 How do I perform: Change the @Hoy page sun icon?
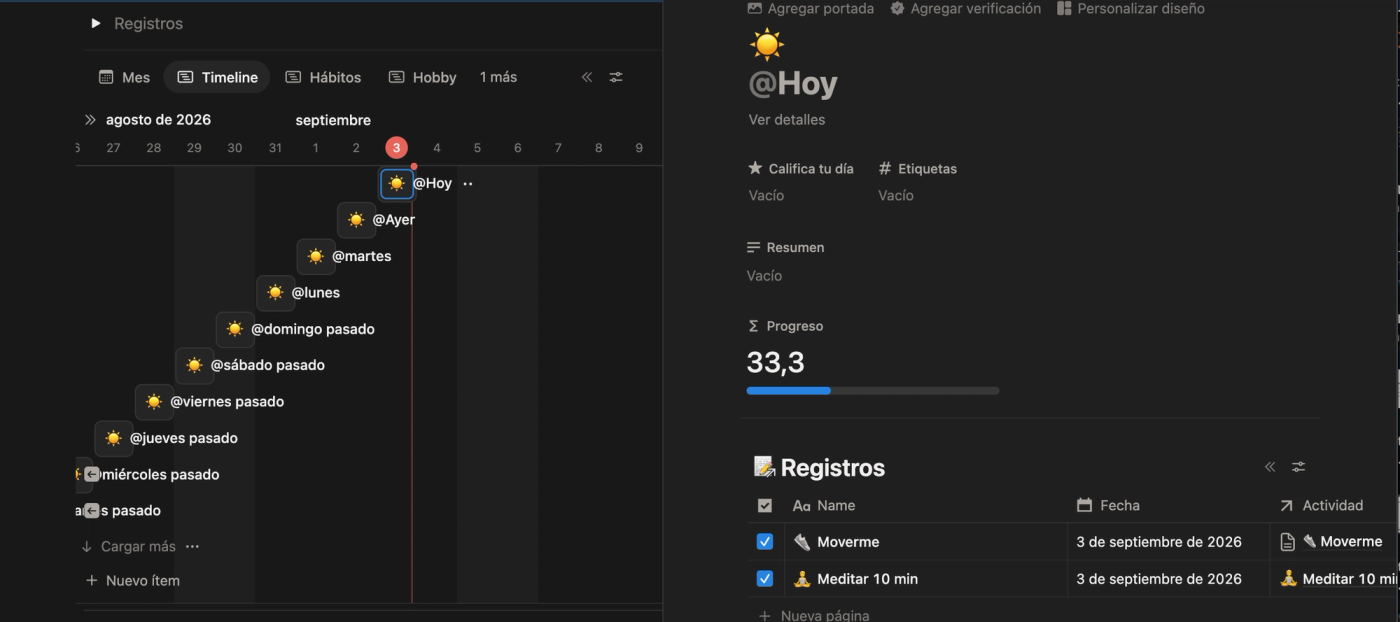pyautogui.click(x=767, y=44)
